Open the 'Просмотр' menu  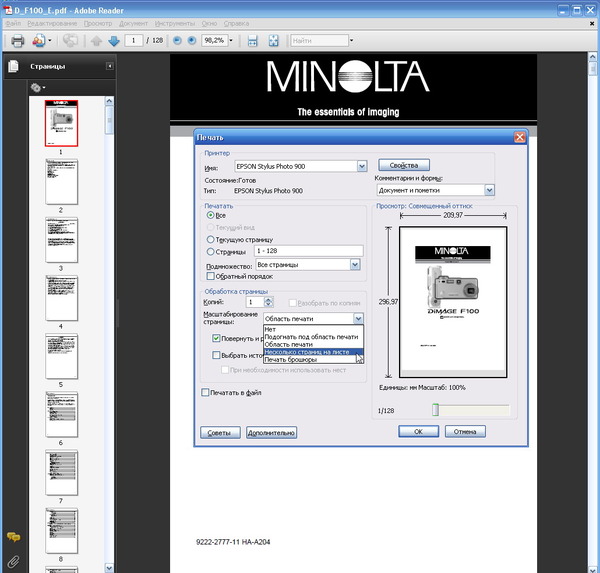point(98,23)
